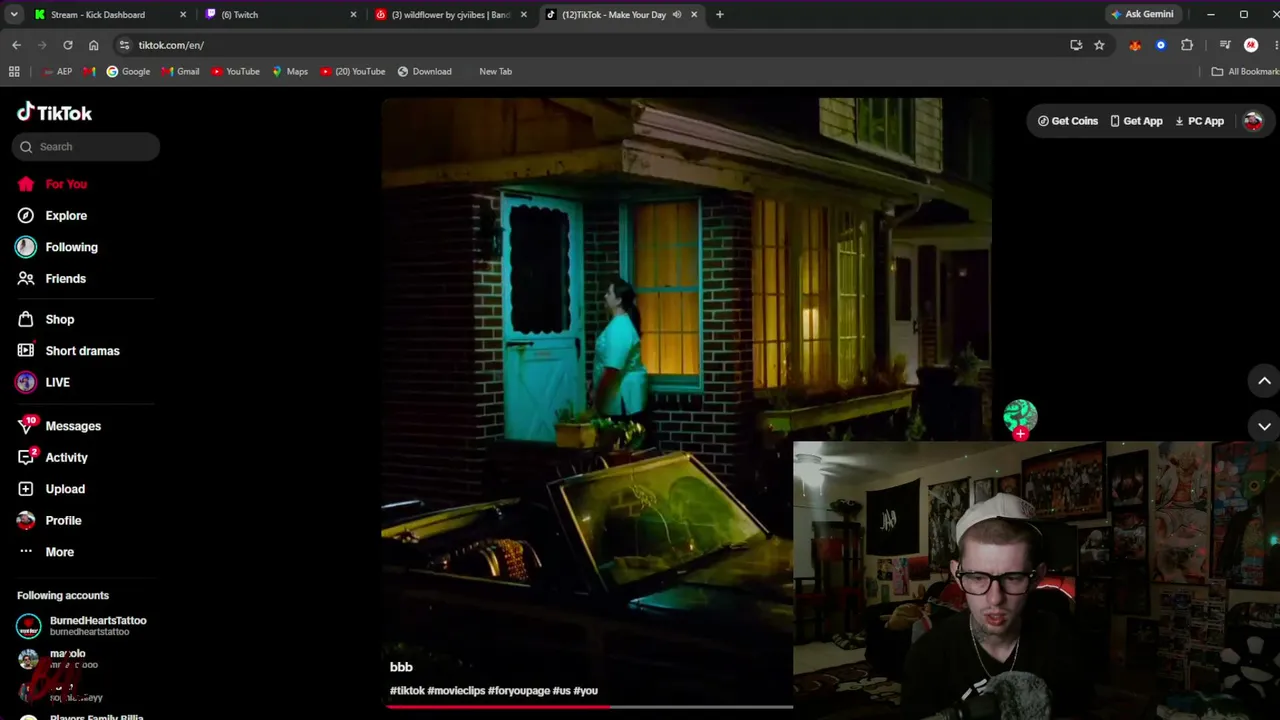Go back in browser history
The width and height of the screenshot is (1280, 720).
pos(16,45)
